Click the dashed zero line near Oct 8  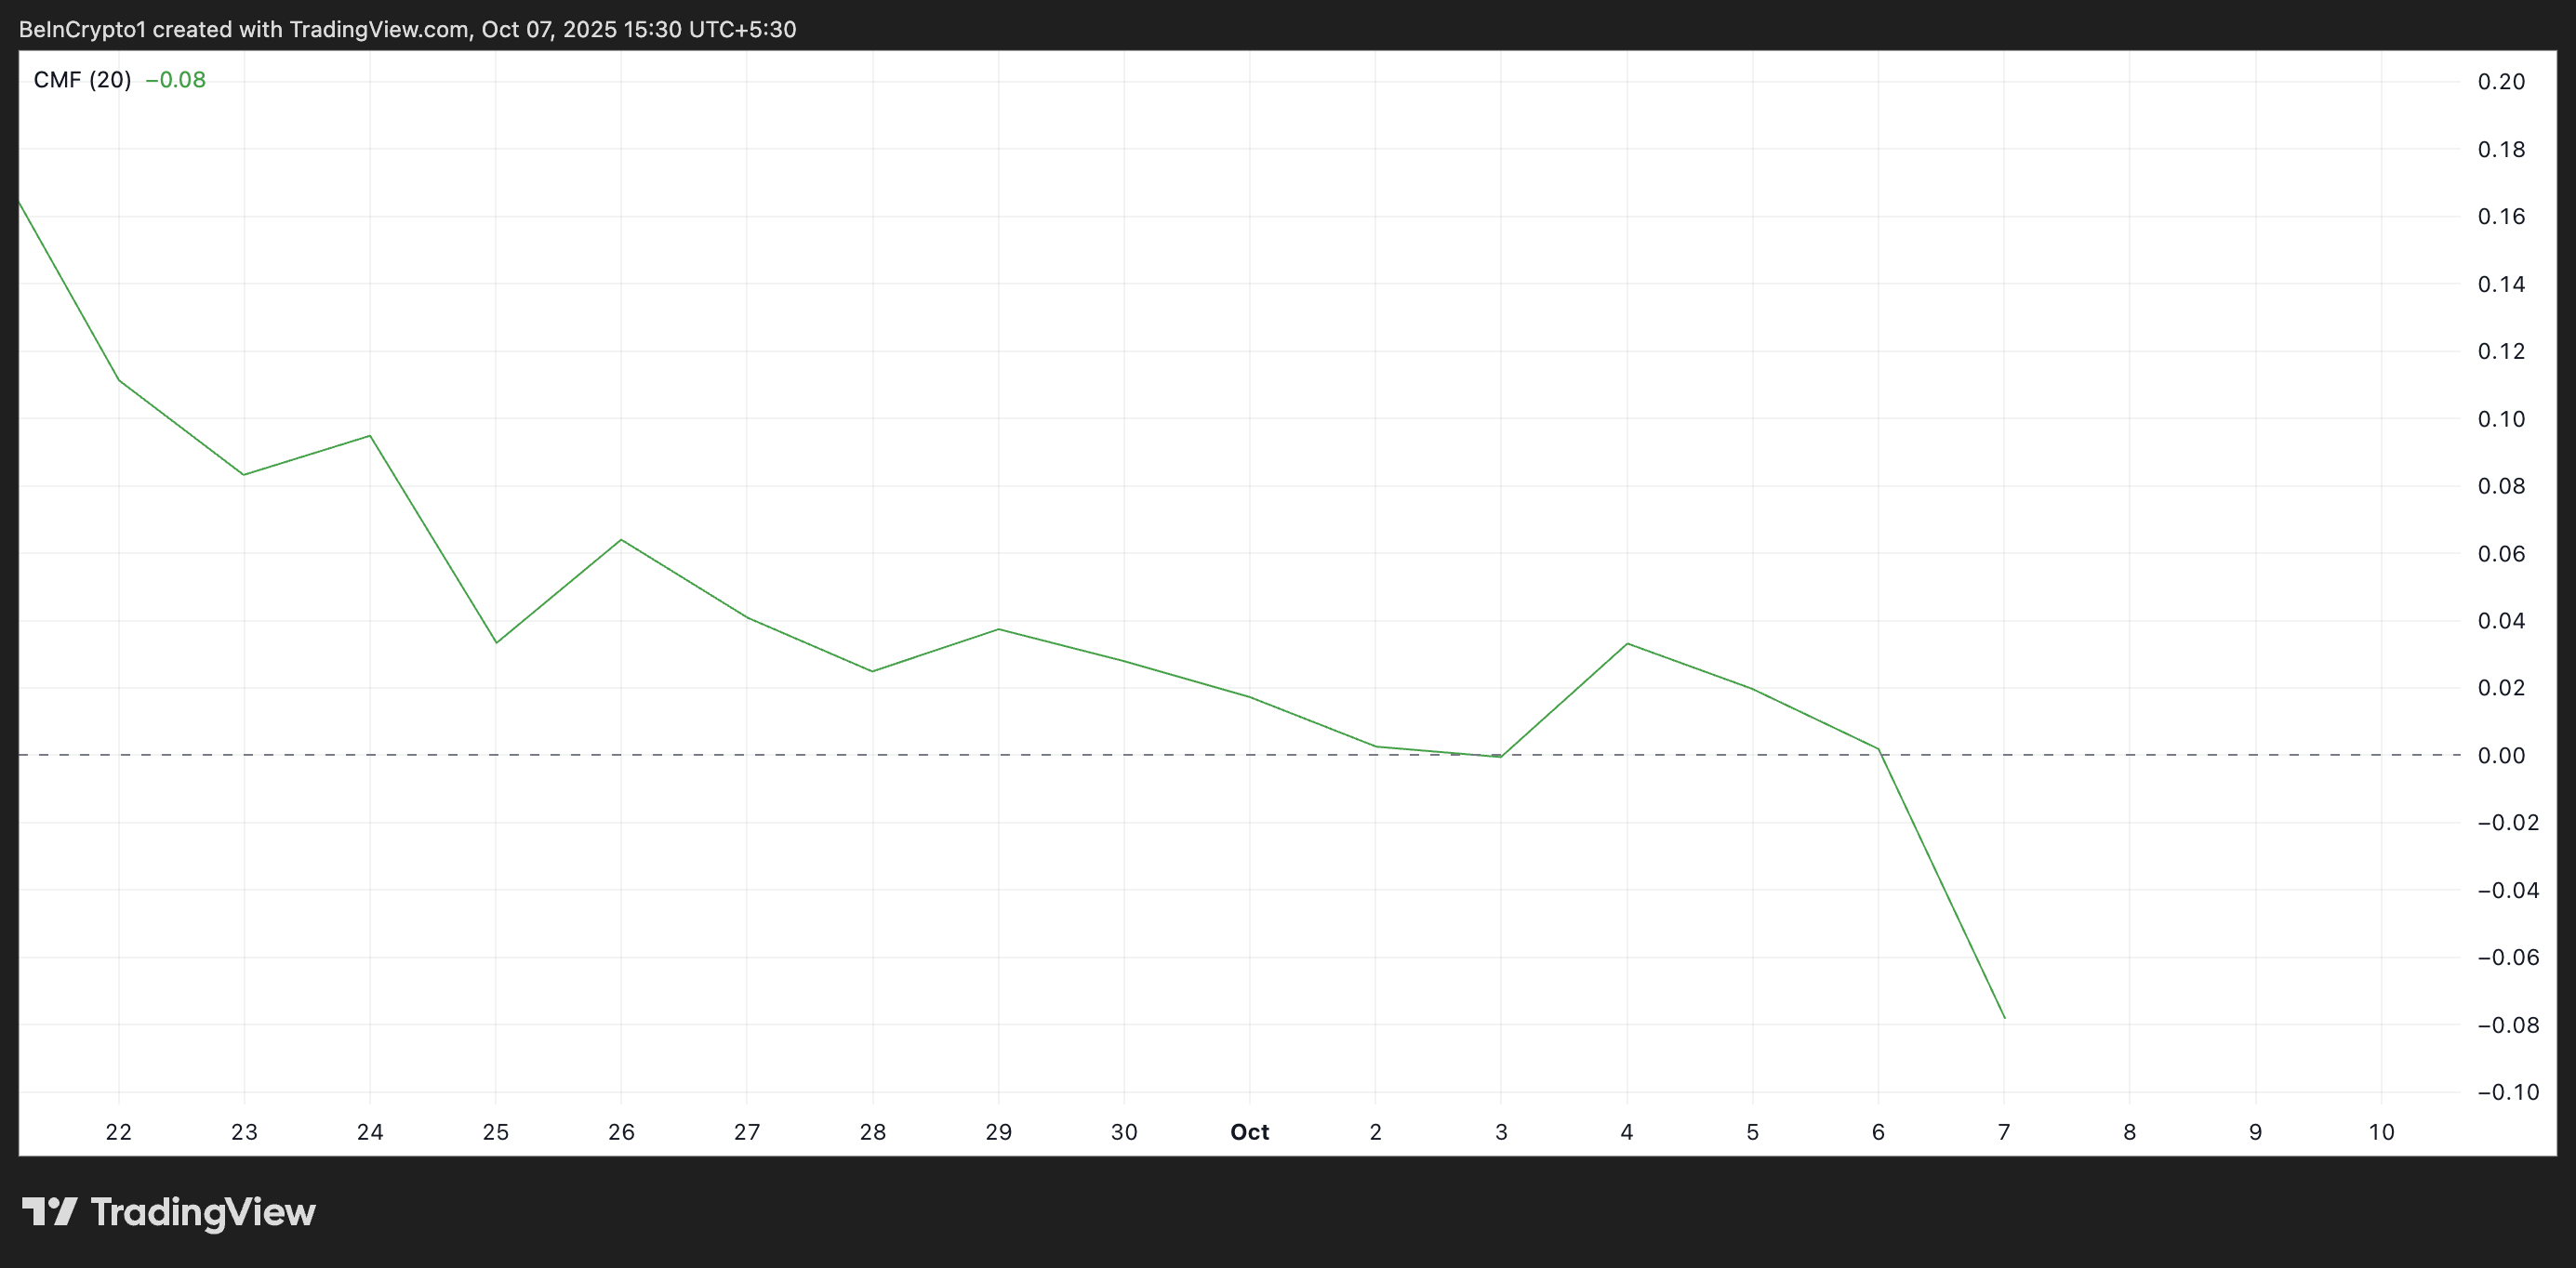point(2130,755)
